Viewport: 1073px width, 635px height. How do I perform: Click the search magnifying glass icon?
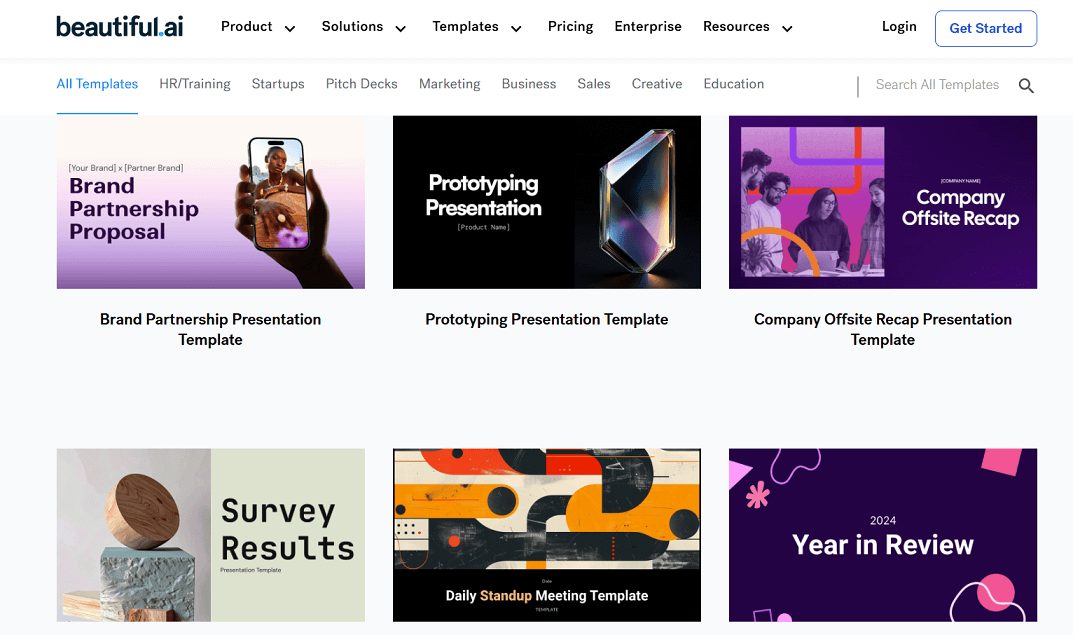(x=1026, y=85)
